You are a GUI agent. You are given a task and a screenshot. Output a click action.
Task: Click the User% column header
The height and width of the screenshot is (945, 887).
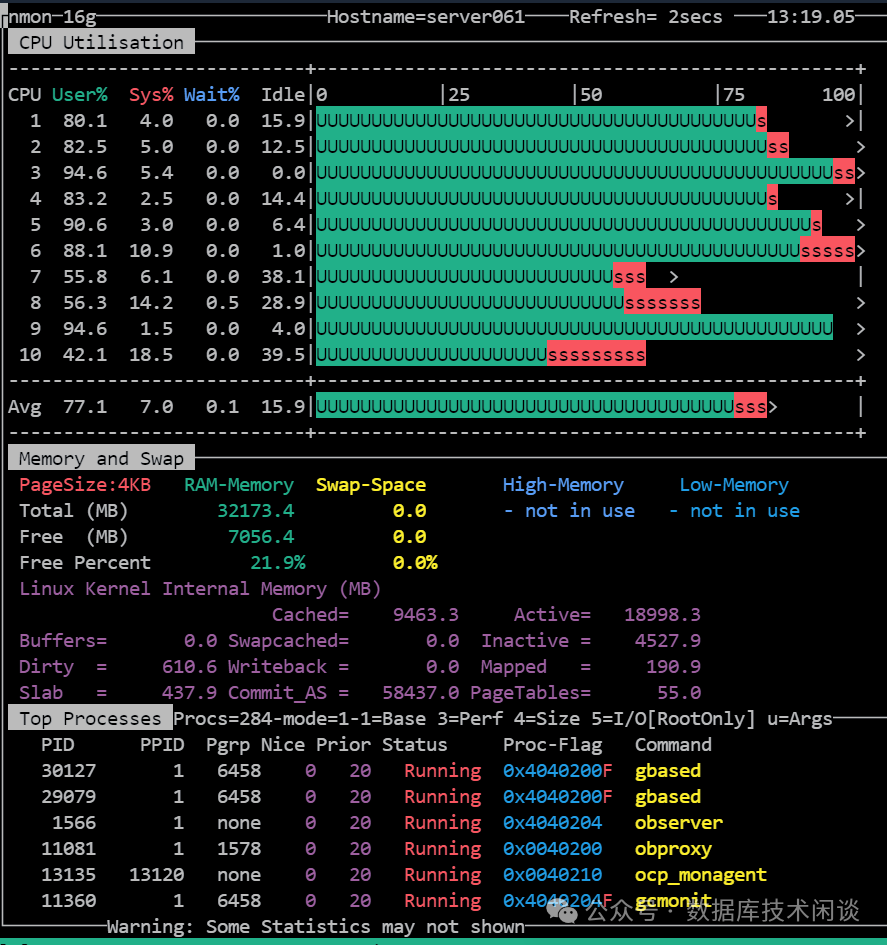pos(80,95)
